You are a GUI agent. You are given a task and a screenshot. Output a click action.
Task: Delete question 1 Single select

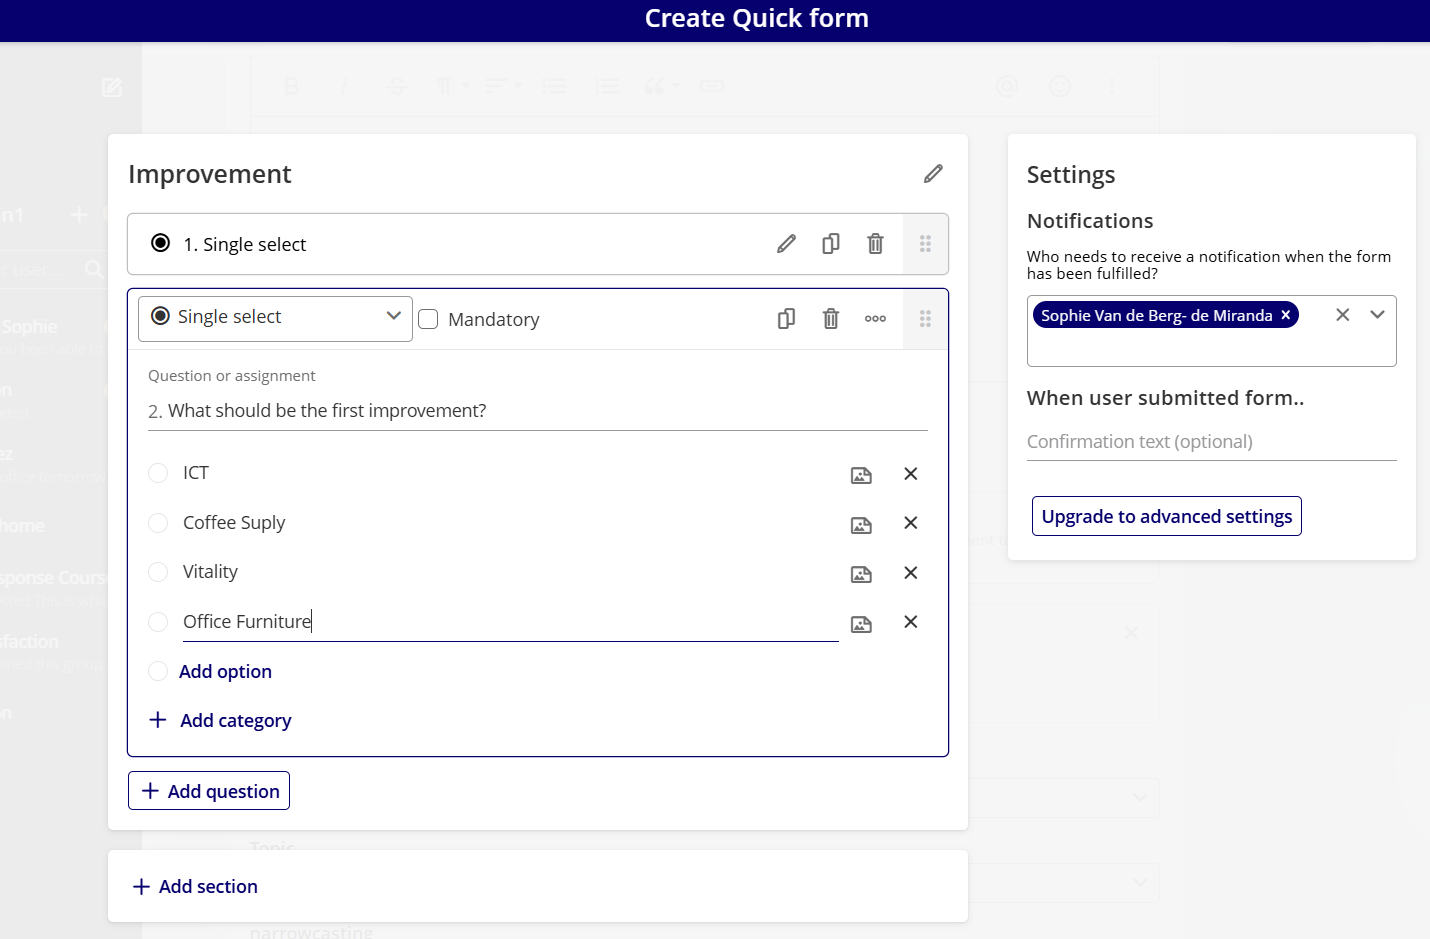point(875,244)
